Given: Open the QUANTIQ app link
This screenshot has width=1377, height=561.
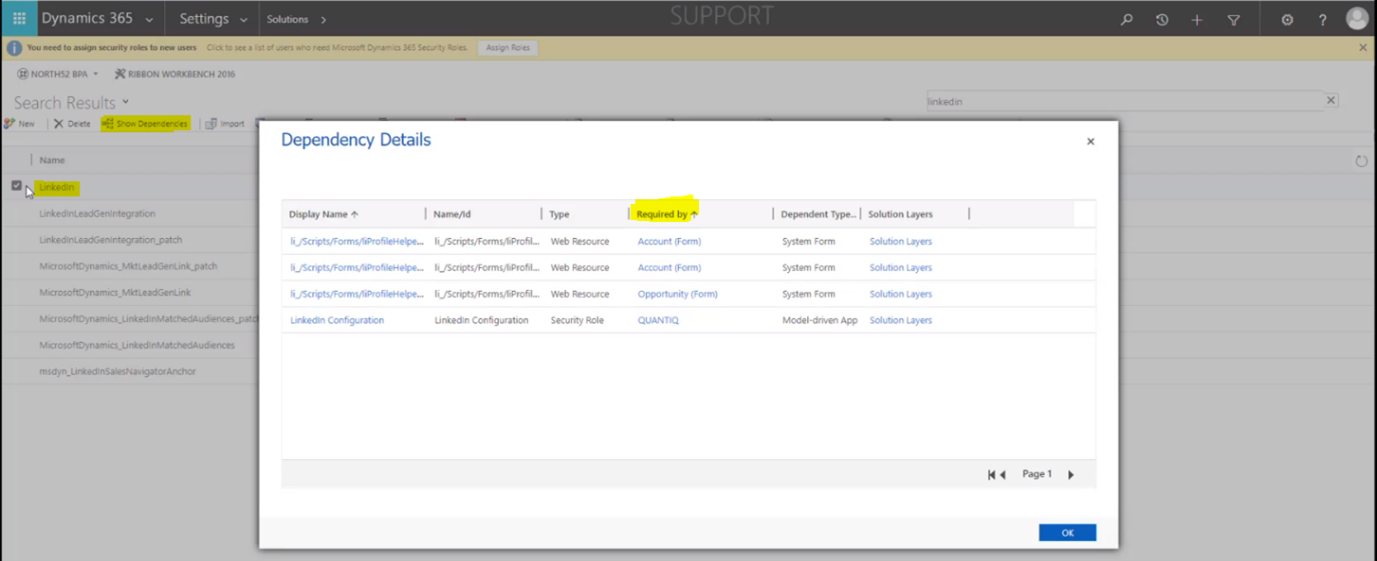Looking at the screenshot, I should tap(658, 320).
